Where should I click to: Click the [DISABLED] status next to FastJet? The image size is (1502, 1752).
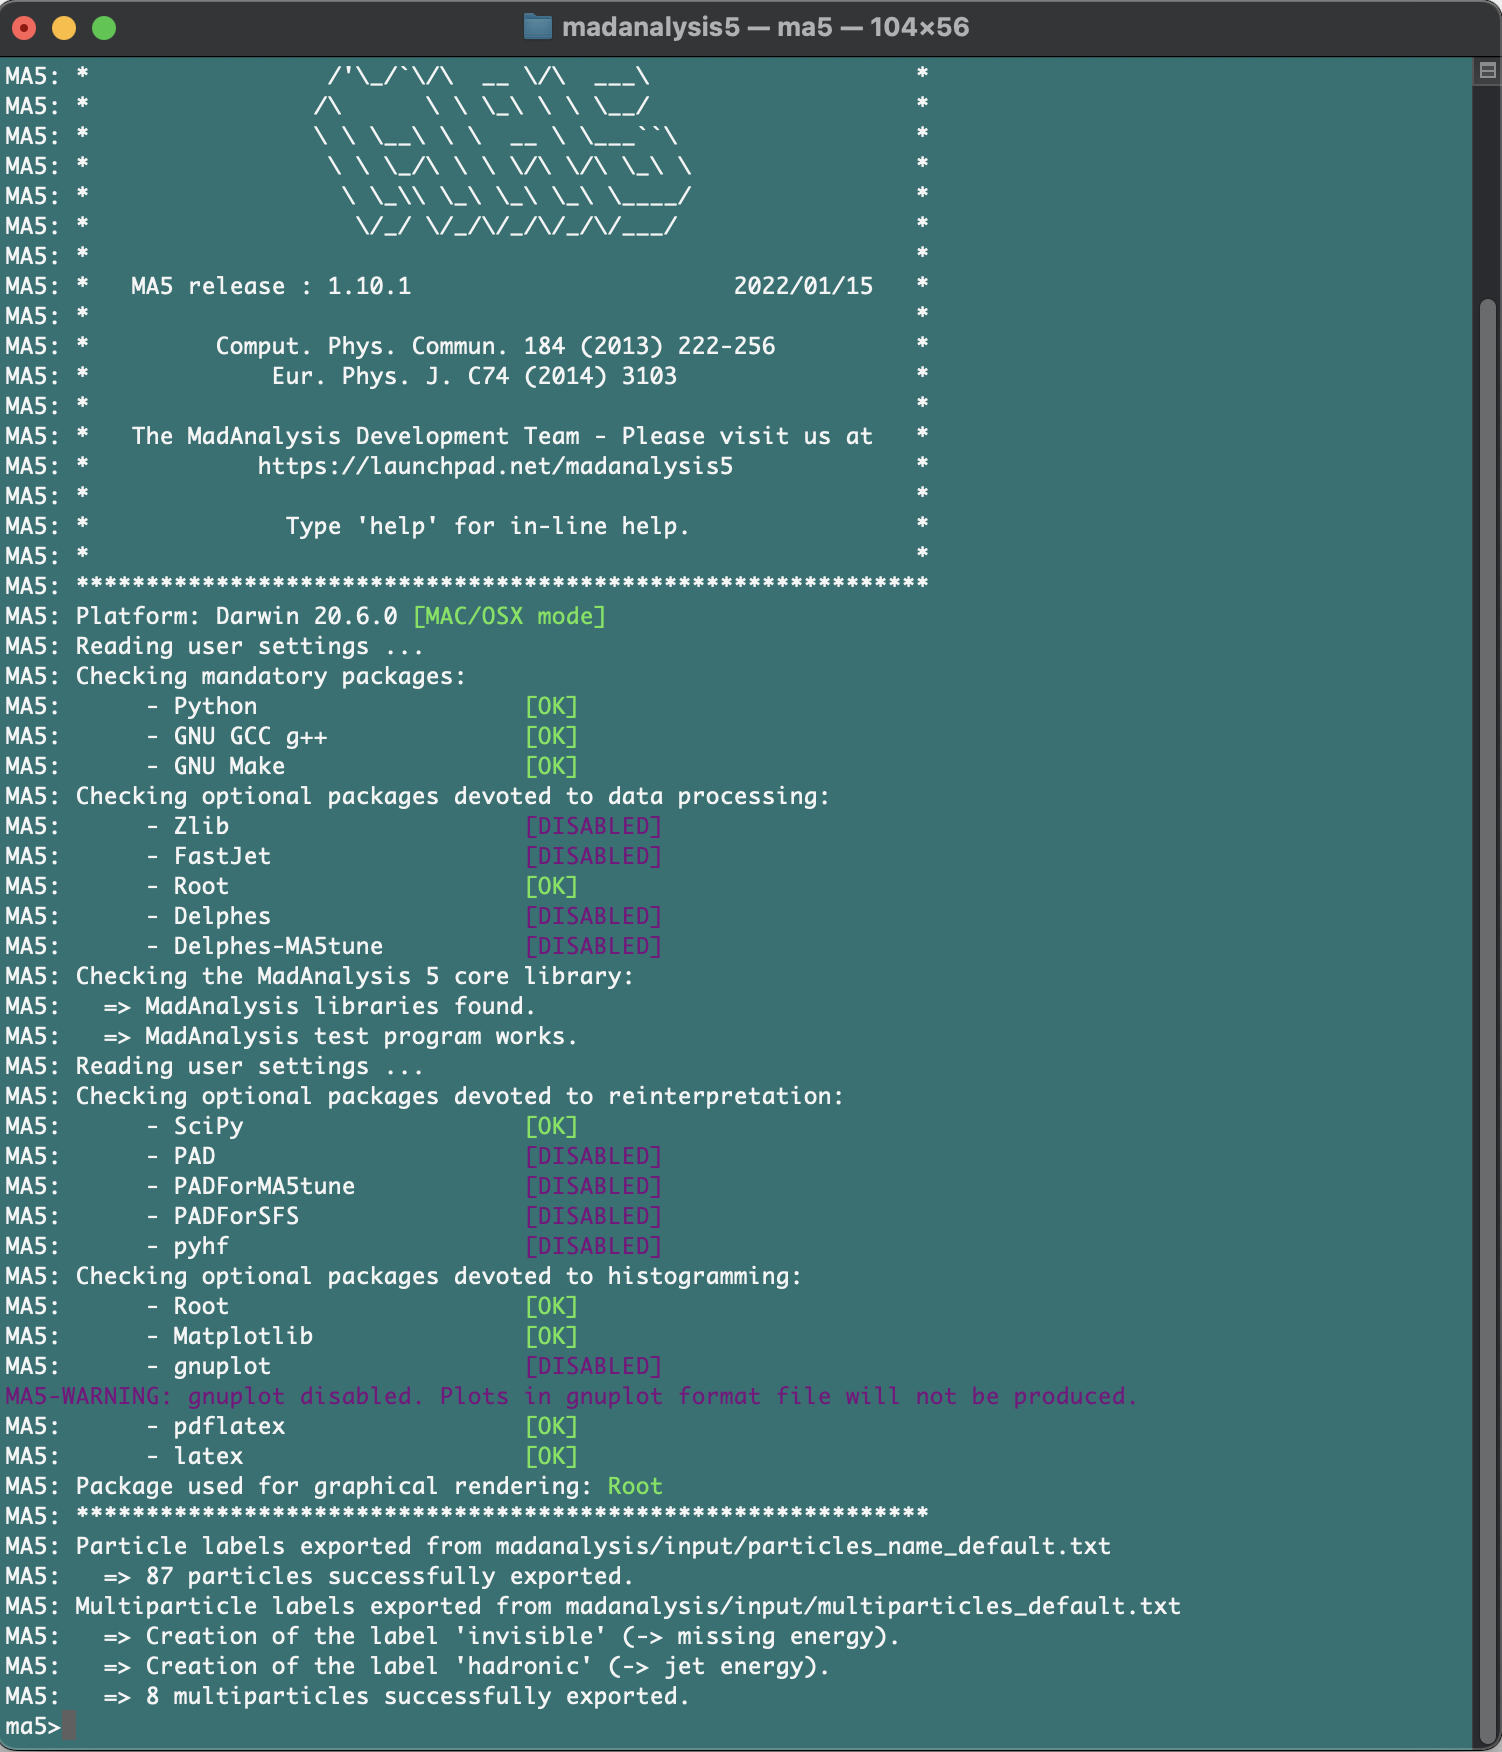(593, 856)
